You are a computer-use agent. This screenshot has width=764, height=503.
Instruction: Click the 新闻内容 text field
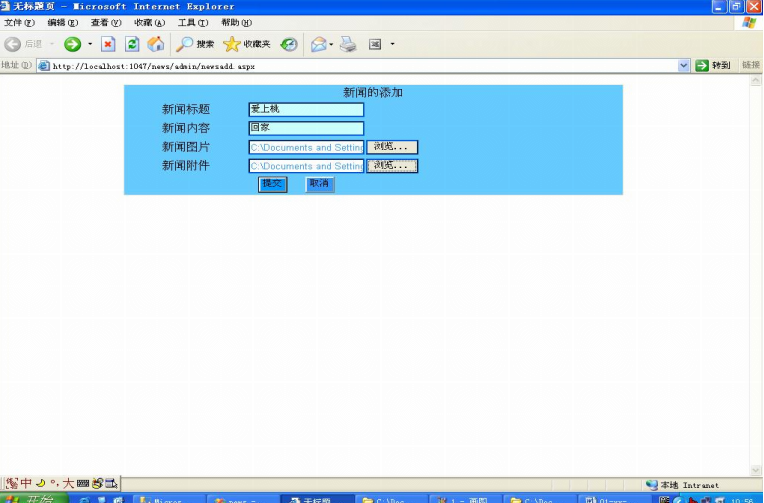306,128
